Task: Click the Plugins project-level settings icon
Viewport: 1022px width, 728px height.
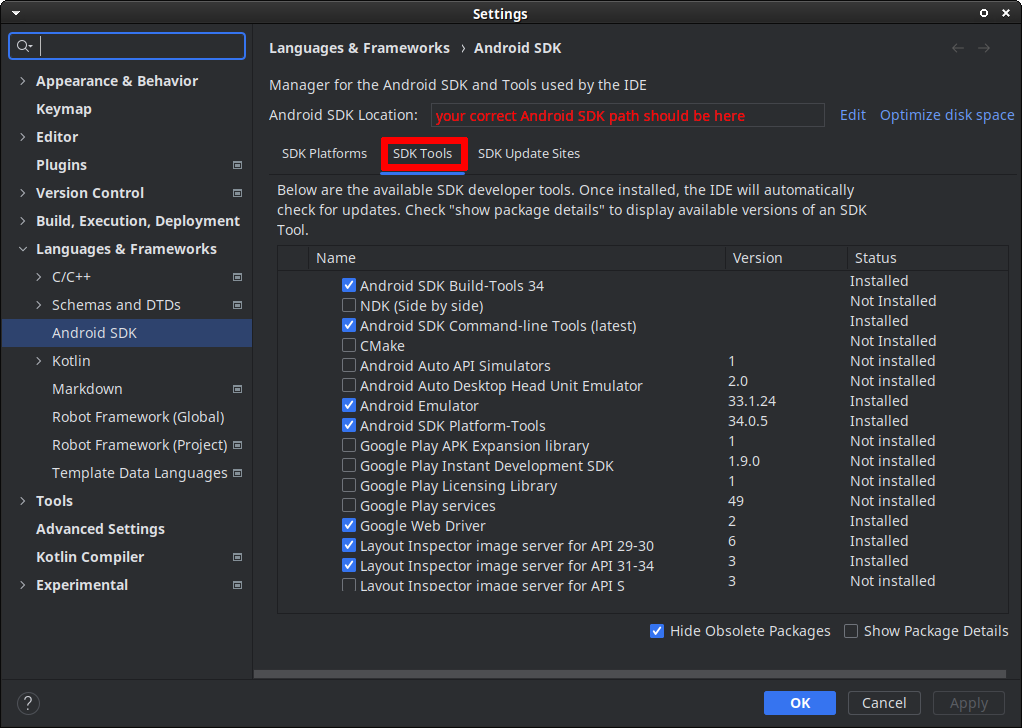Action: click(237, 165)
